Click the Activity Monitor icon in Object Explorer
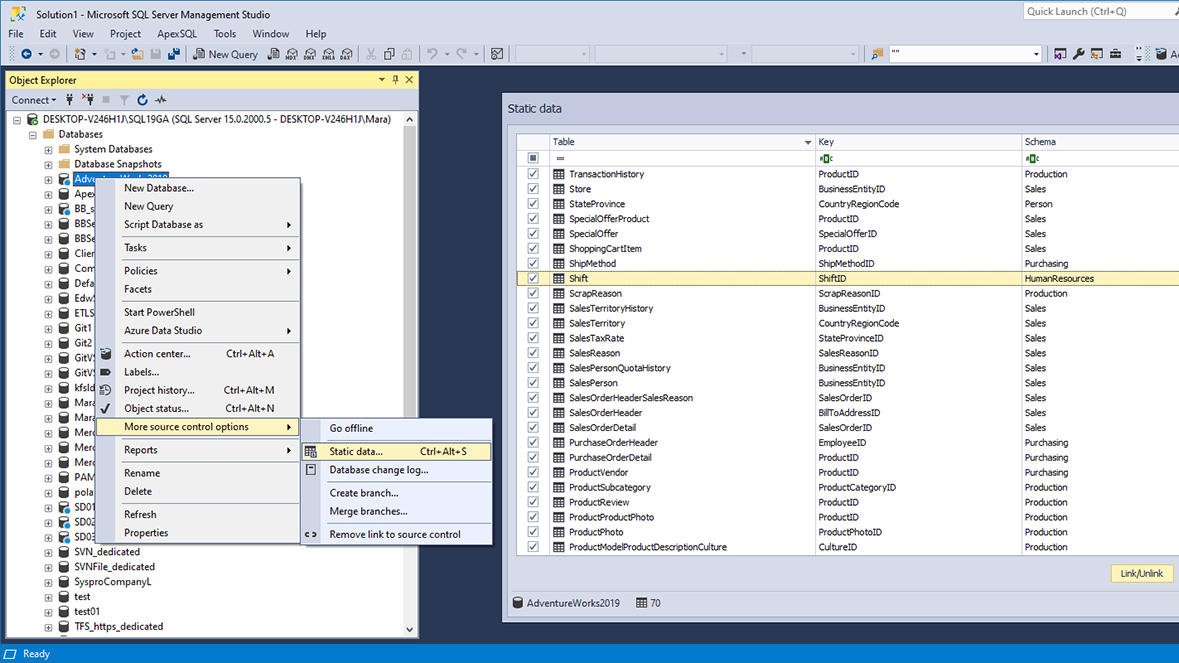The image size is (1179, 663). pos(161,99)
